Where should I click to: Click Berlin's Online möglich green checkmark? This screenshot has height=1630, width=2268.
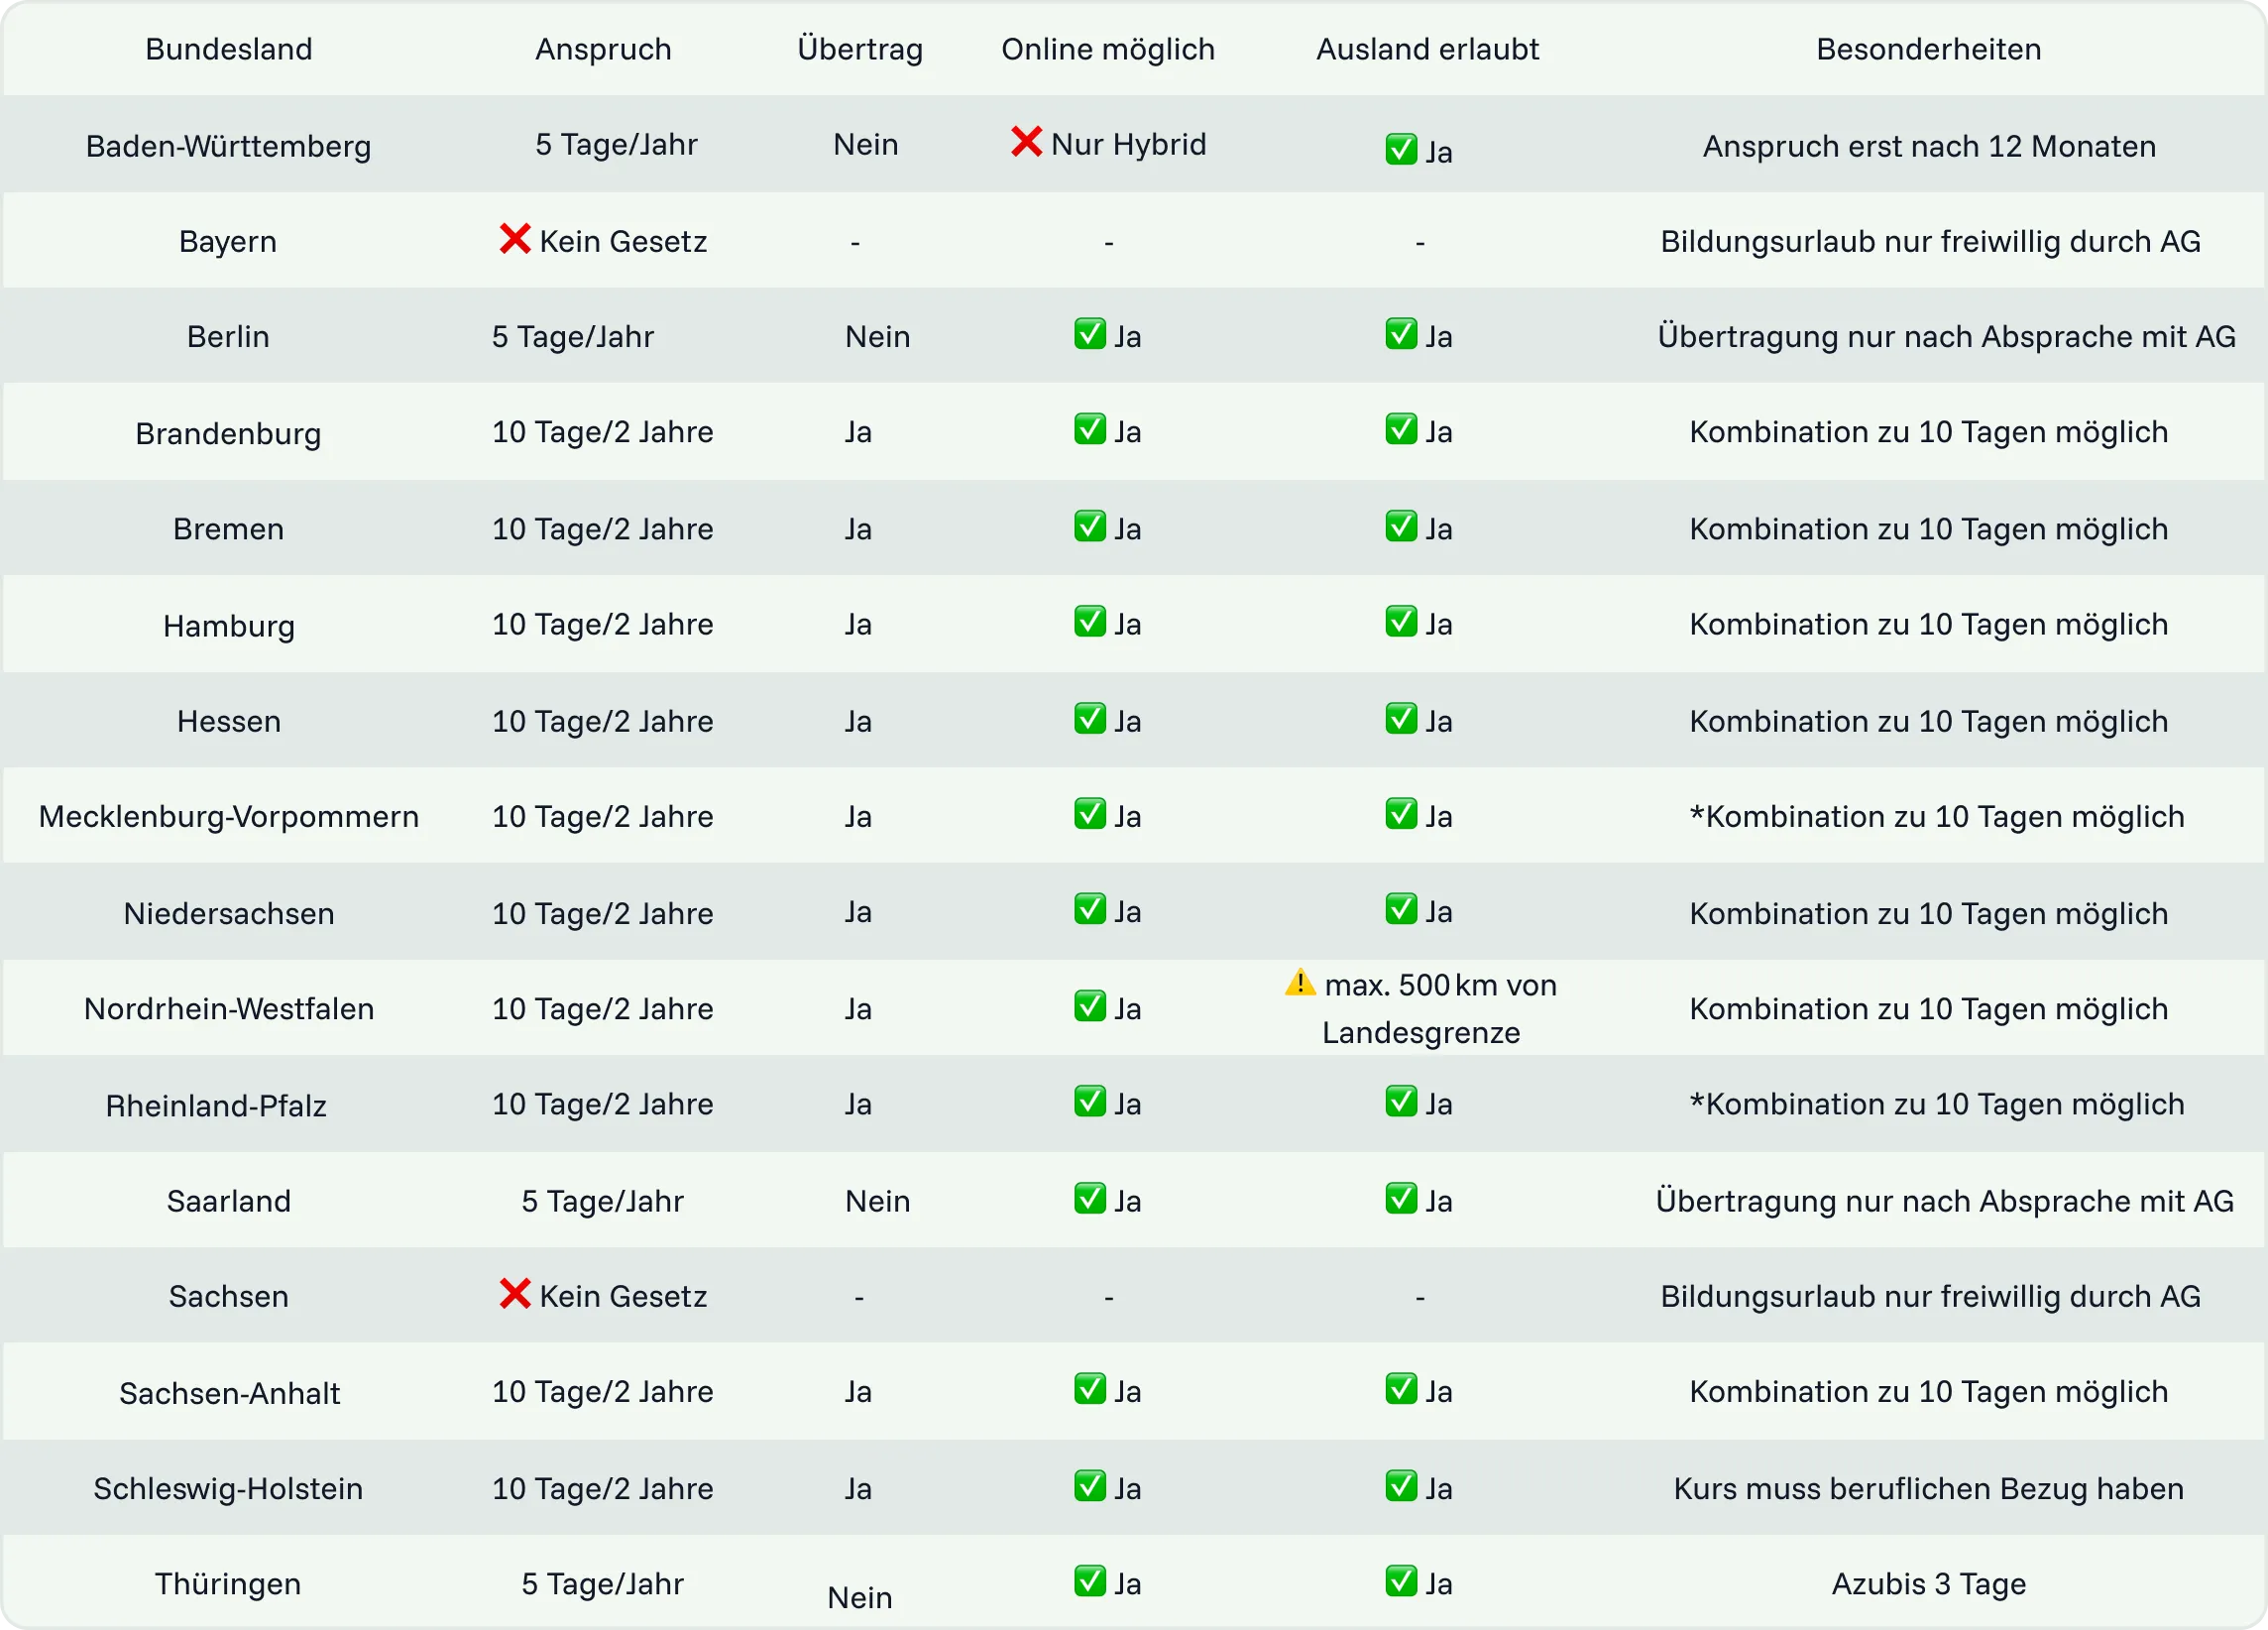click(1089, 334)
